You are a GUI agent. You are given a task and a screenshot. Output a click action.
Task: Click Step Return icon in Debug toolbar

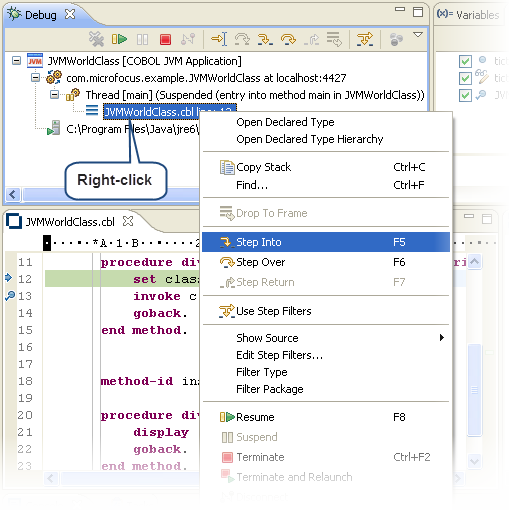(311, 40)
